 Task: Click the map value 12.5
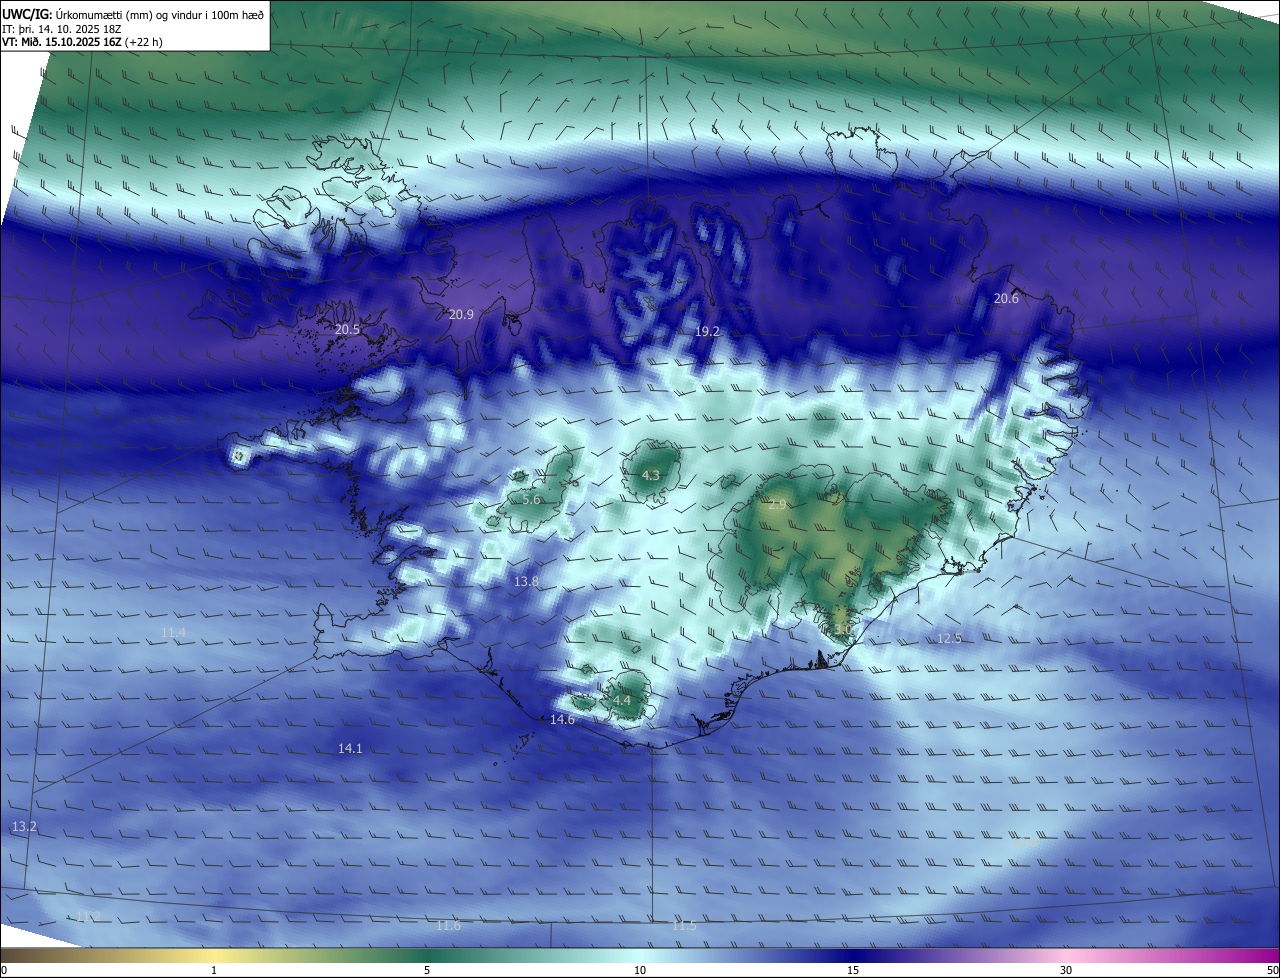[x=949, y=638]
